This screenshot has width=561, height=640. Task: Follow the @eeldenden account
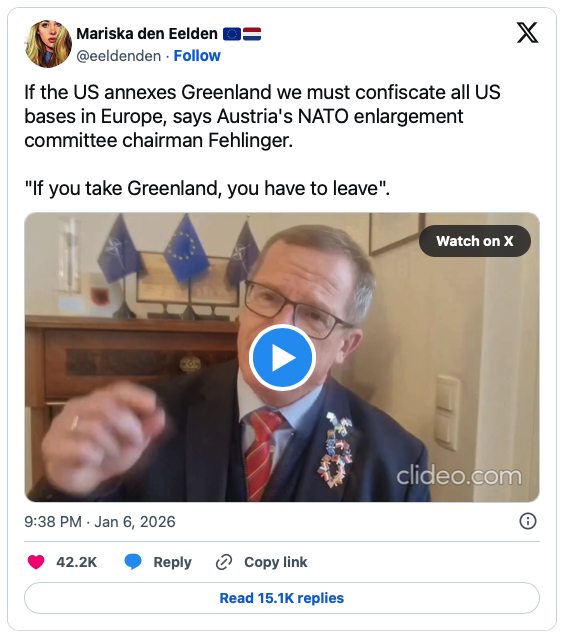pyautogui.click(x=197, y=56)
